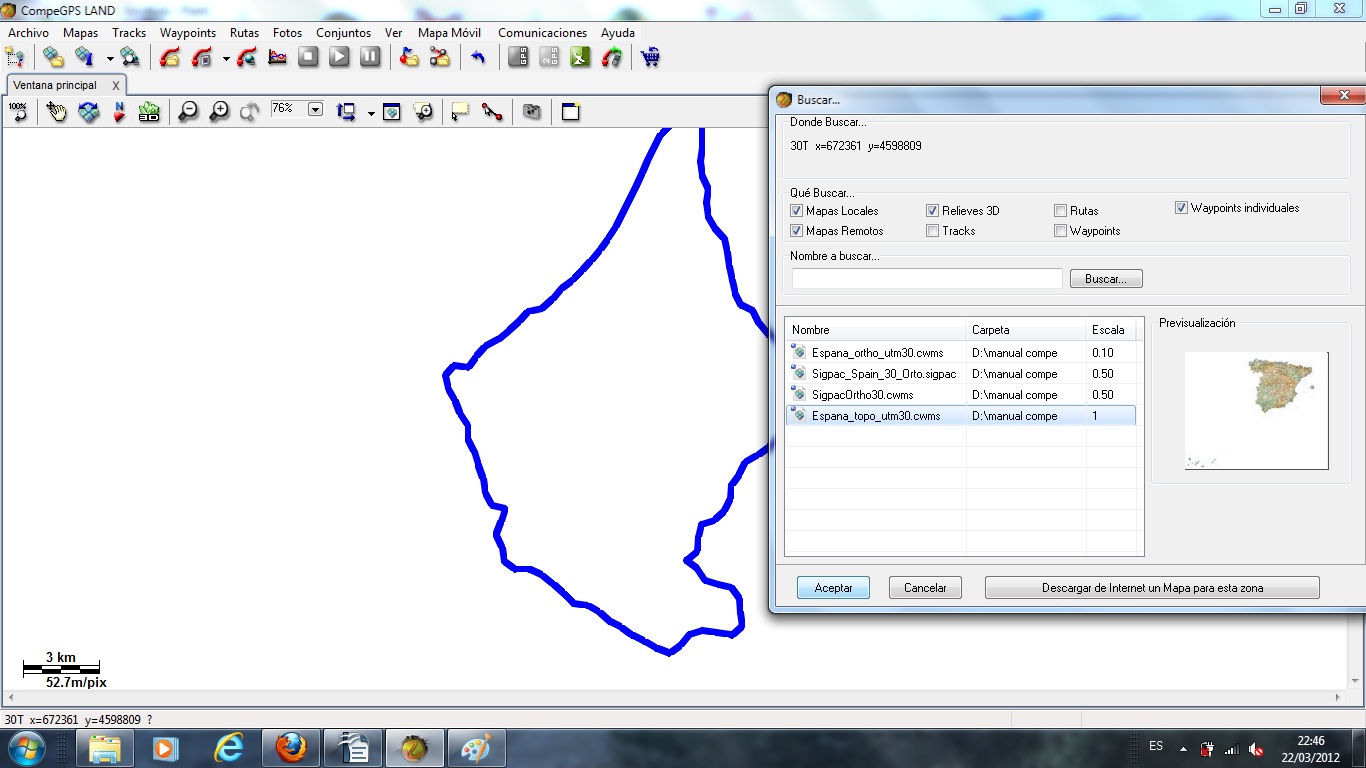Viewport: 1366px width, 768px height.
Task: Click inside the Nombre a buscar field
Action: 927,279
